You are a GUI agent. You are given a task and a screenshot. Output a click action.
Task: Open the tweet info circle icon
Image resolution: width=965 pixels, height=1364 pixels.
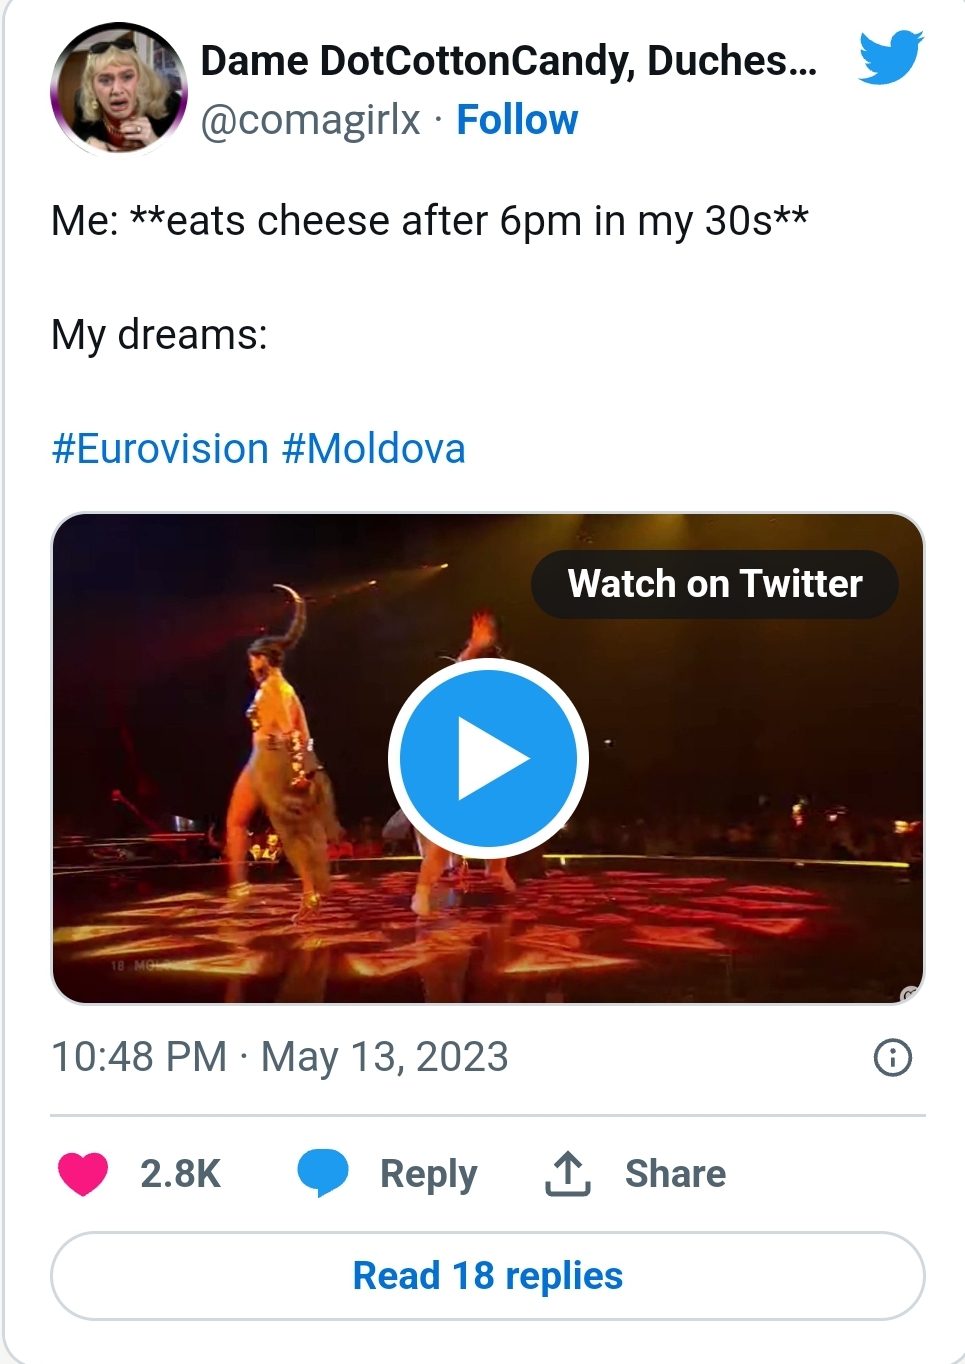892,1057
